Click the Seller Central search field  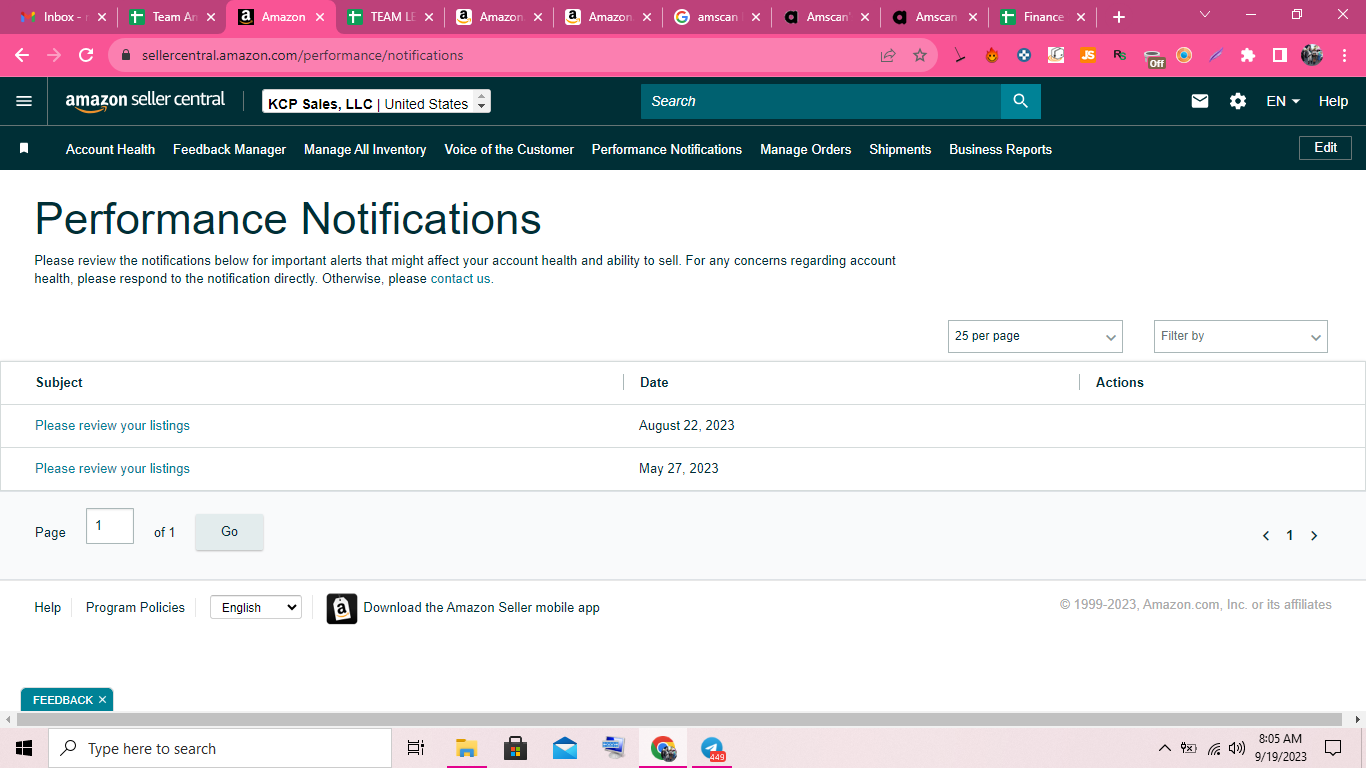coord(820,101)
